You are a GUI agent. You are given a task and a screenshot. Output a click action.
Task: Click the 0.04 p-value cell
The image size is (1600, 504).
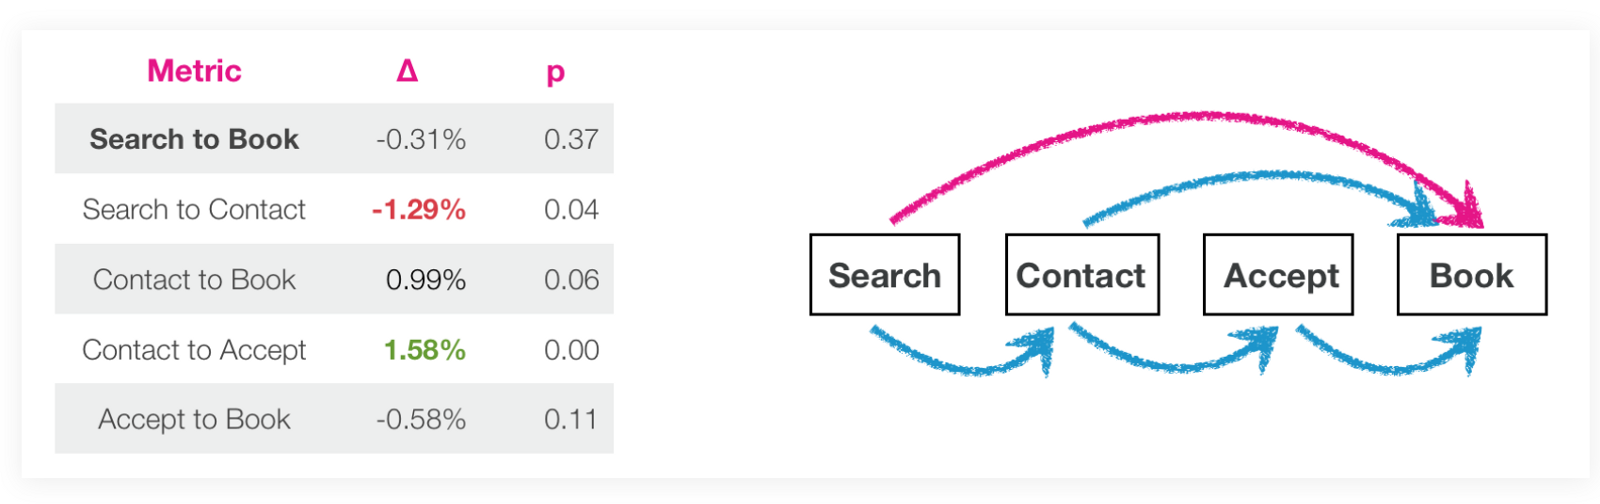pos(571,209)
